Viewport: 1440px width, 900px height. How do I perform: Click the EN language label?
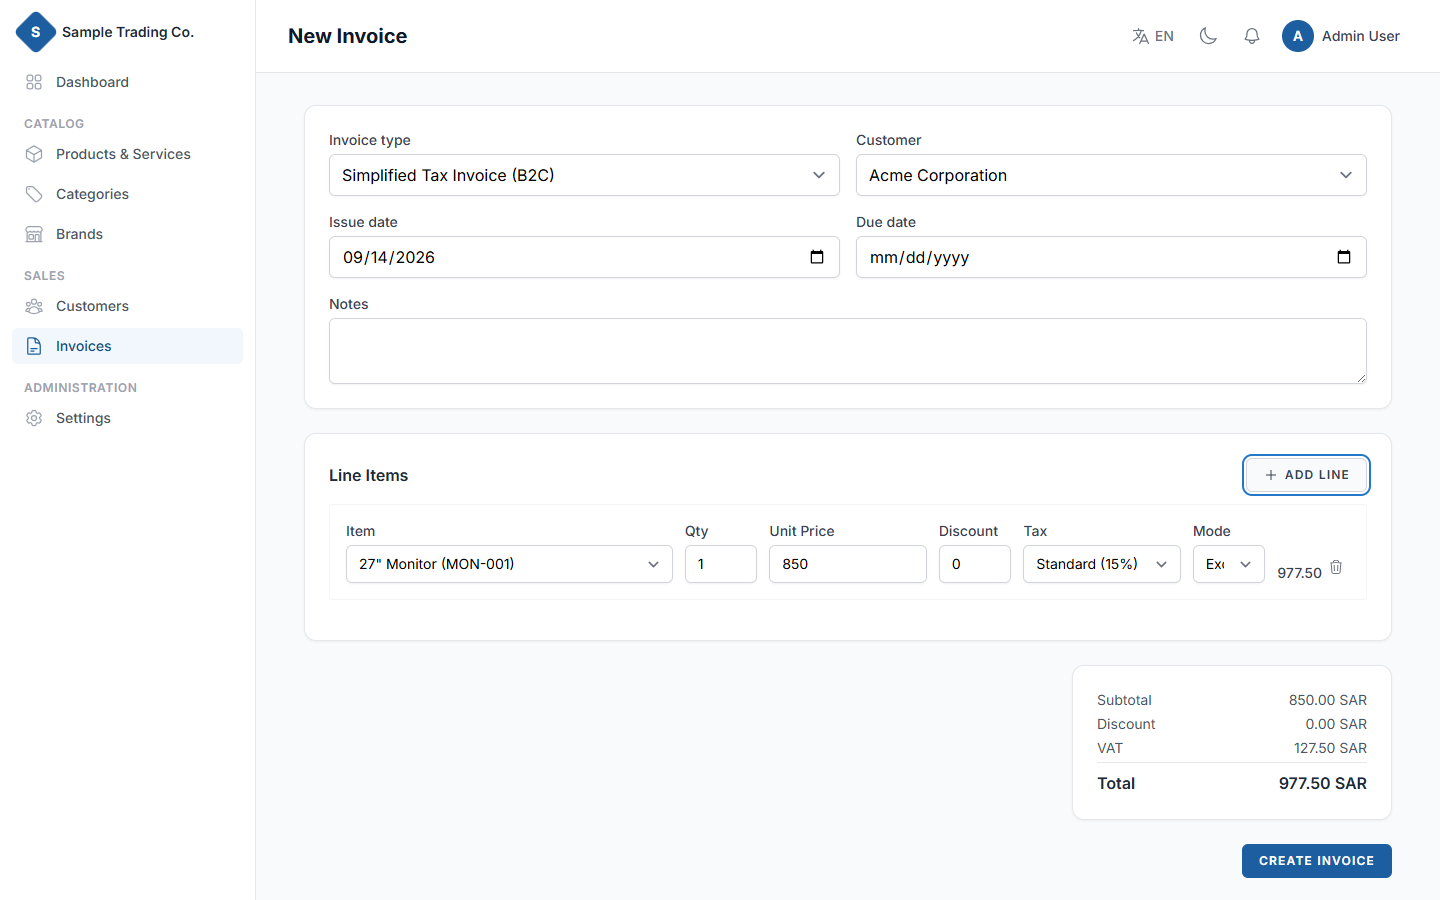pos(1164,36)
